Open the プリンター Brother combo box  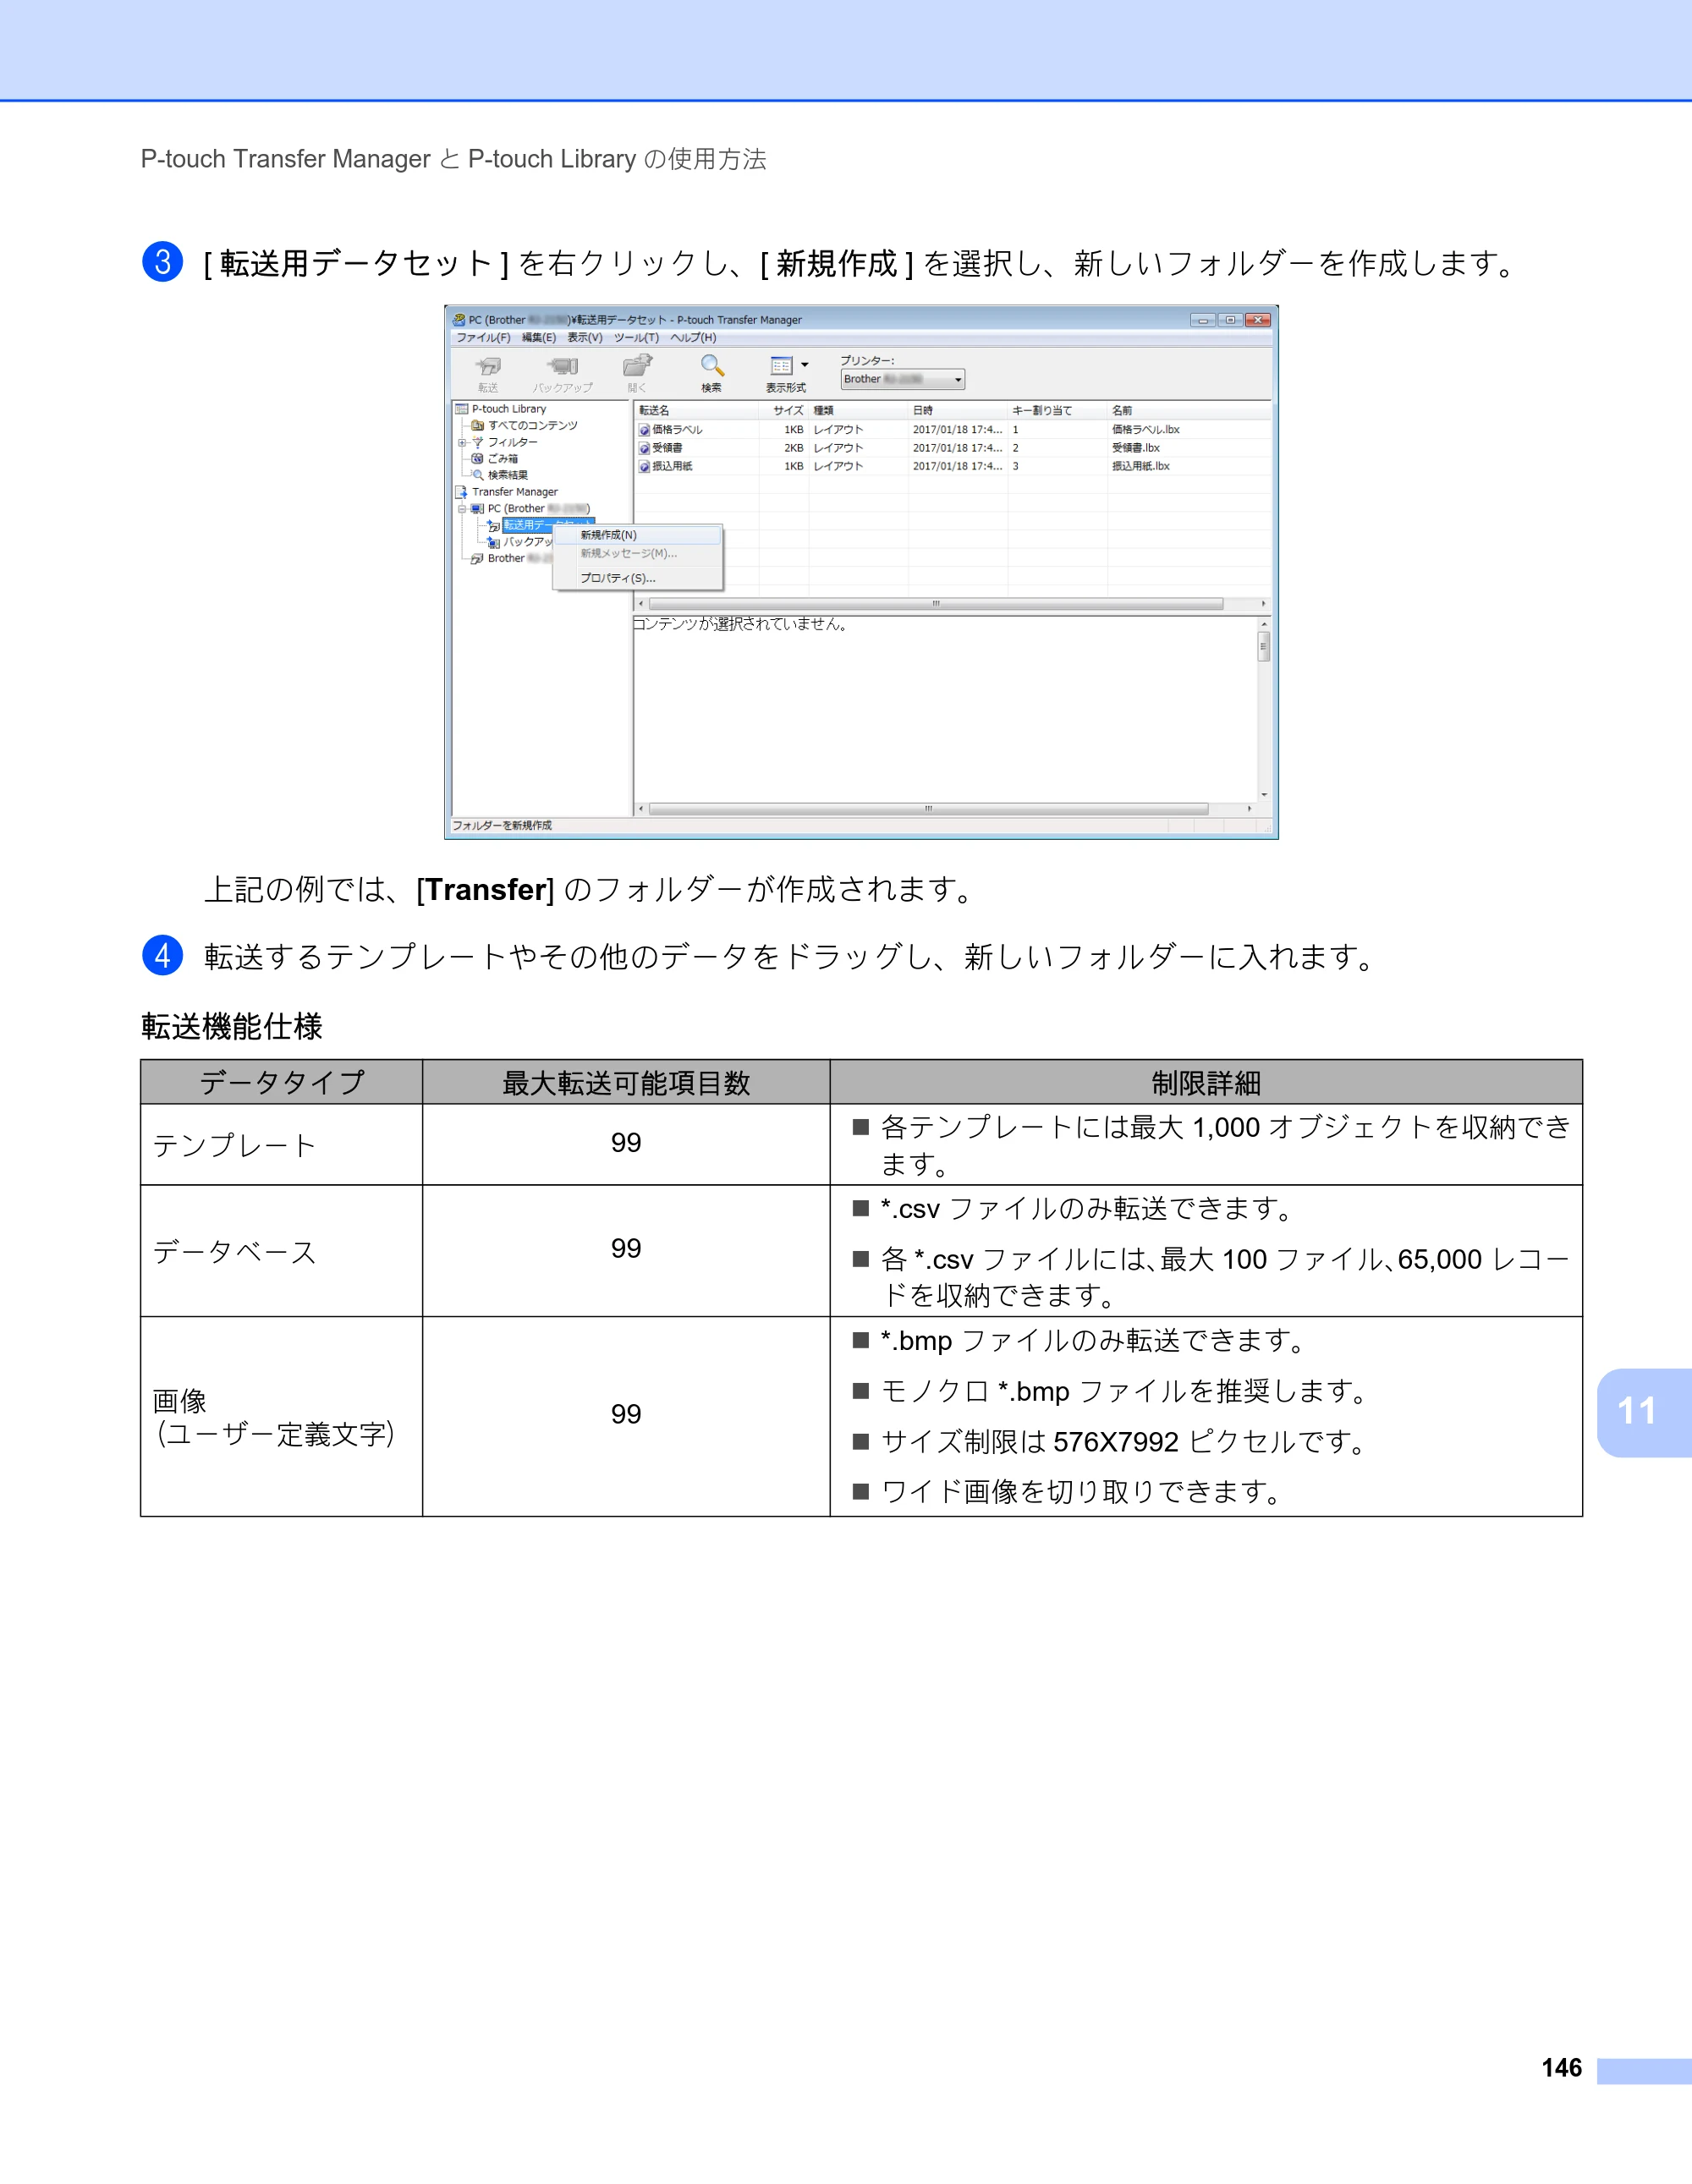pyautogui.click(x=903, y=380)
